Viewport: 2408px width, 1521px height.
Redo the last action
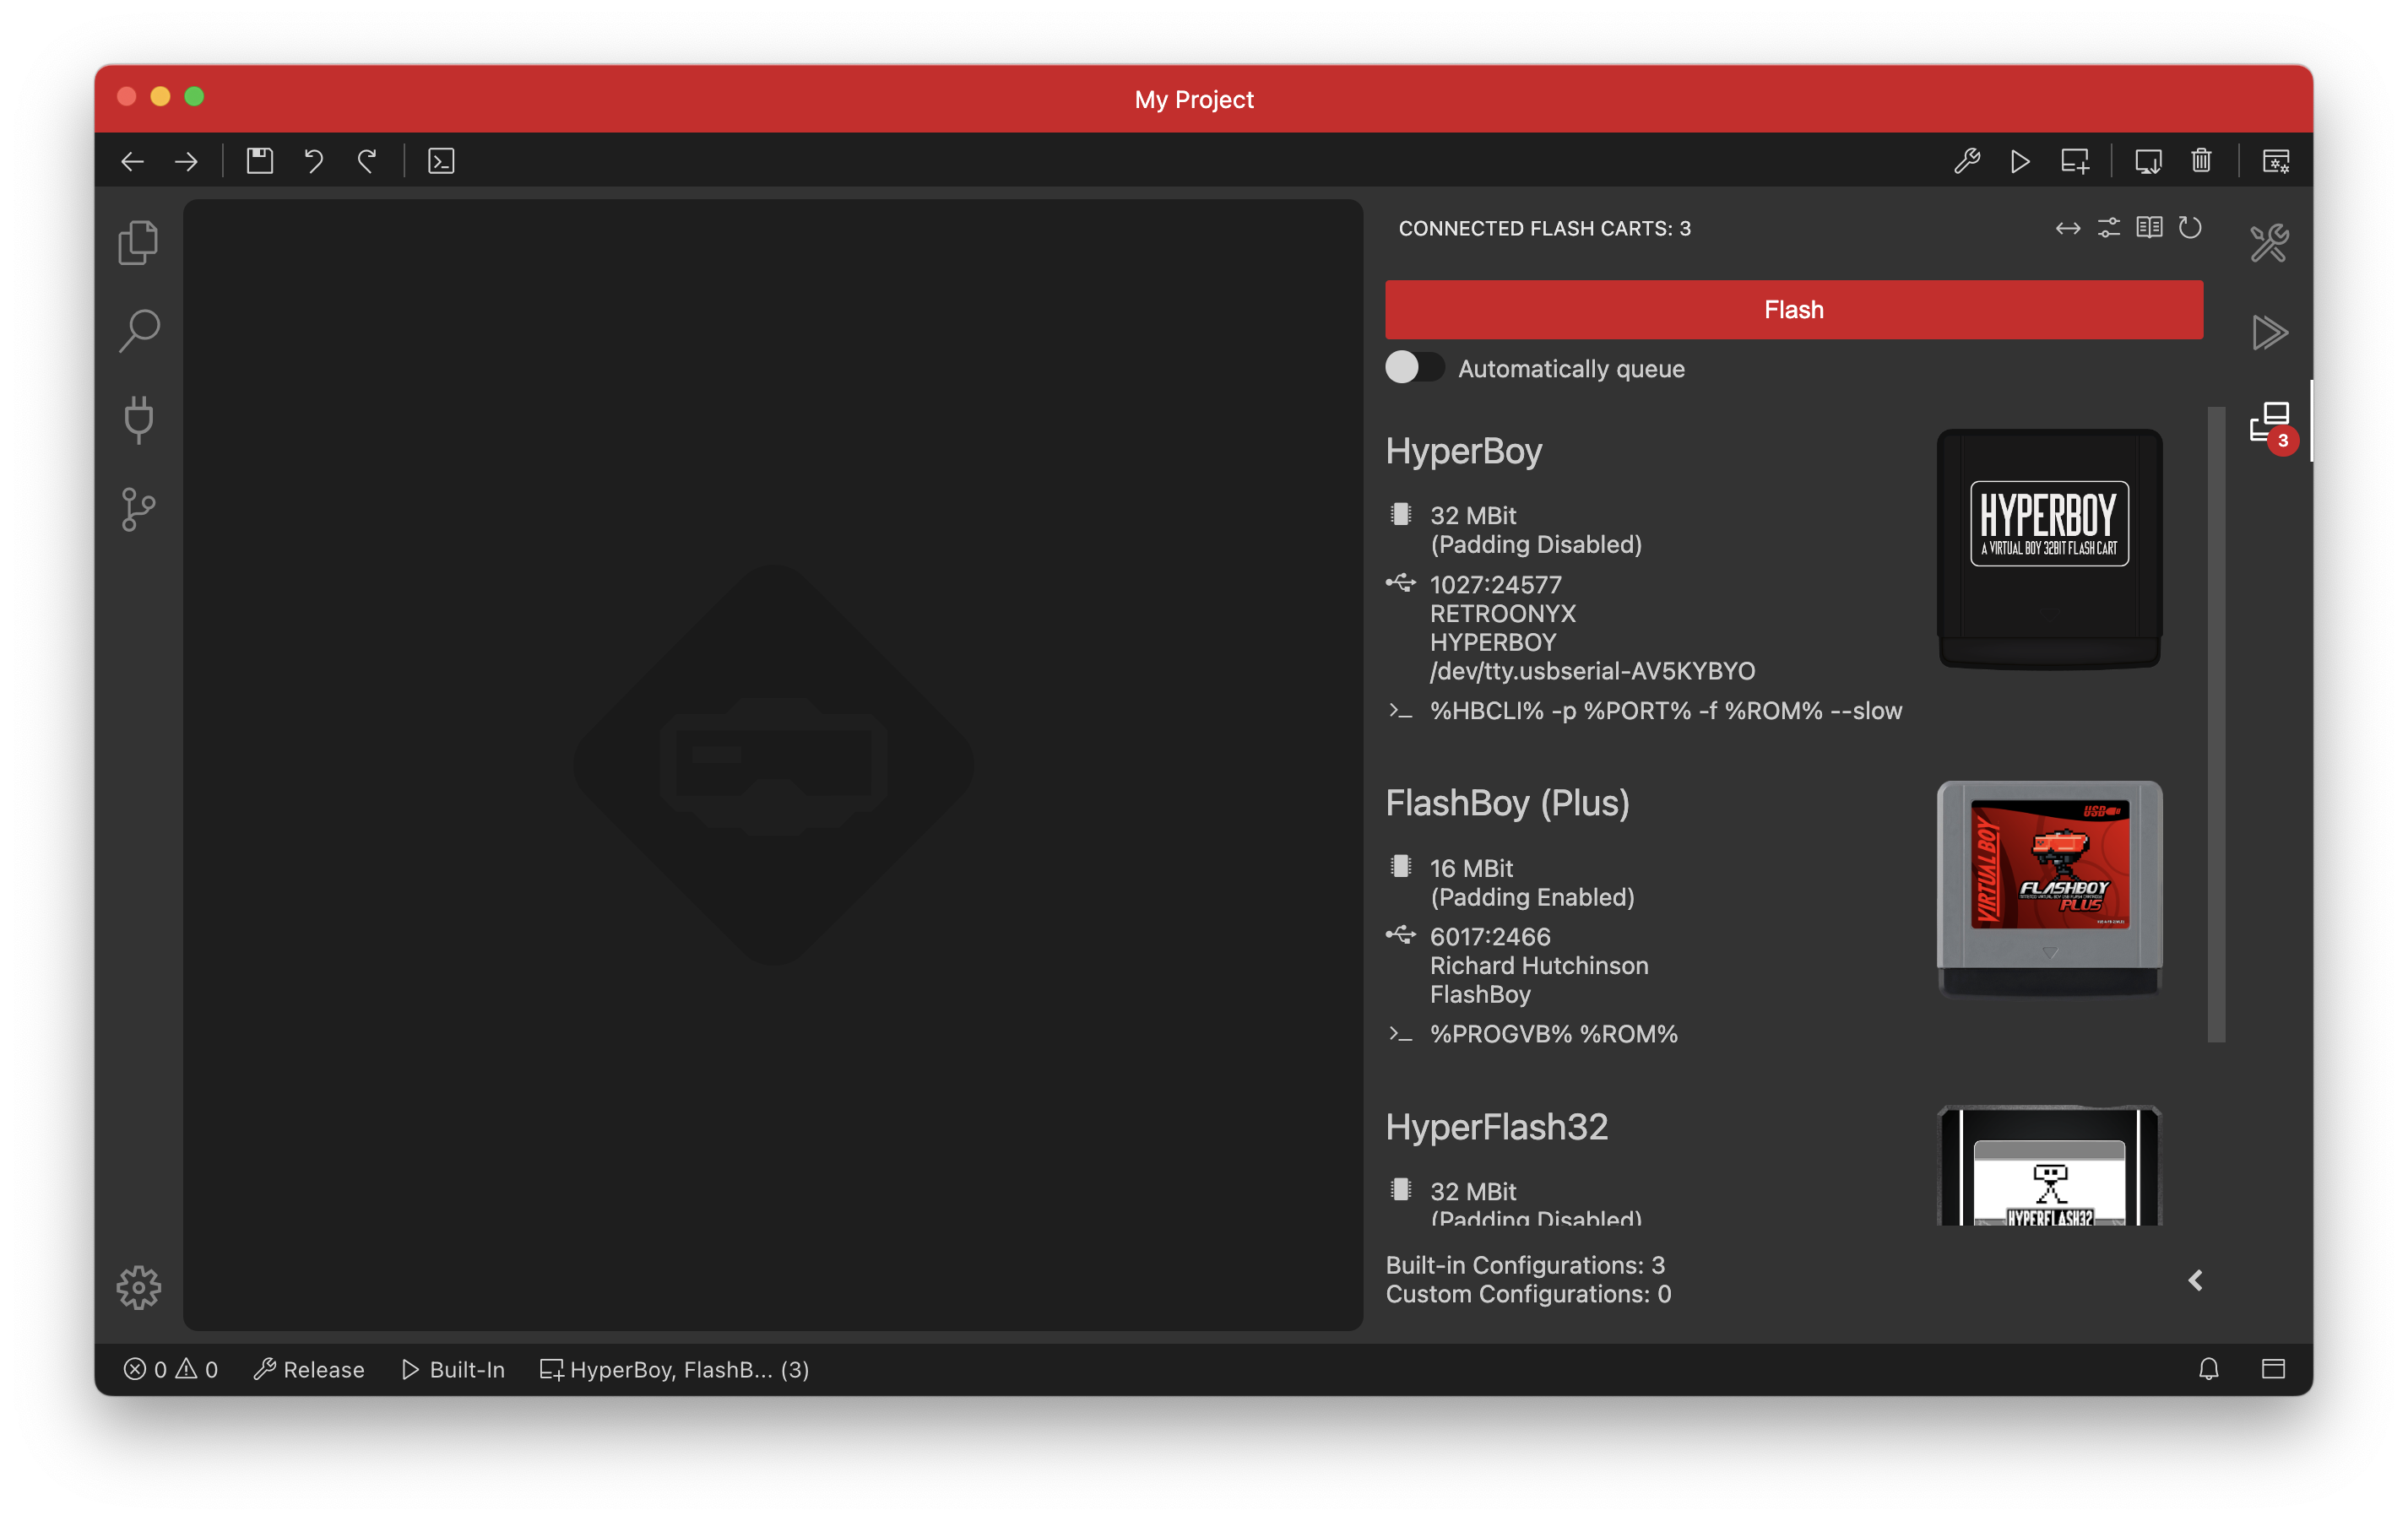click(367, 161)
